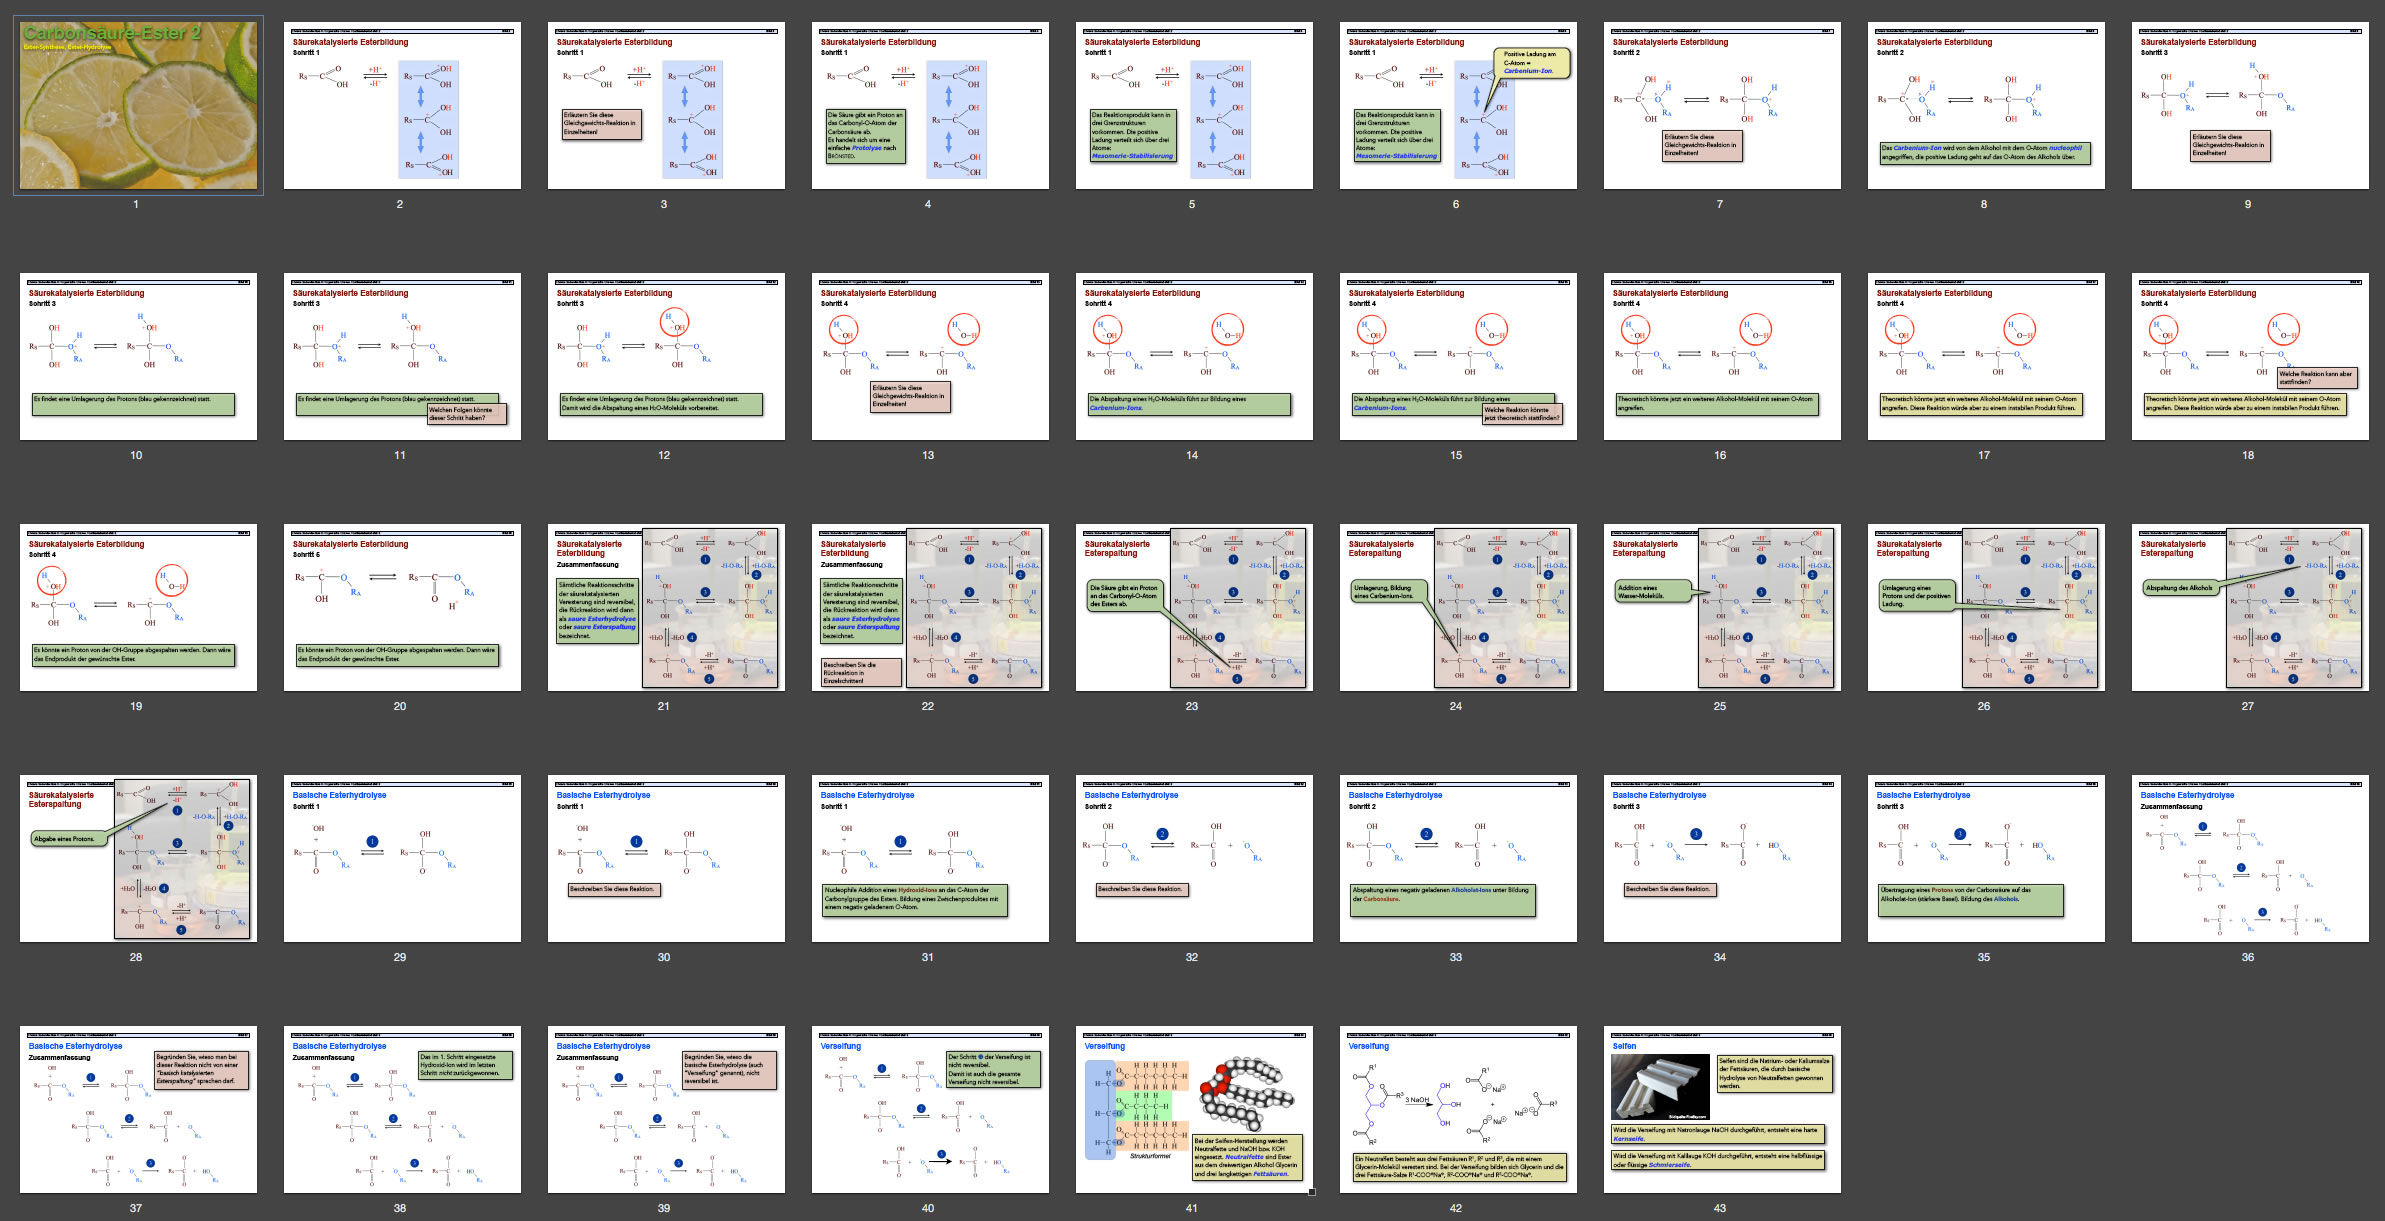Select slide 21, Esterbildung Zusammenfassung
2385x1221 pixels.
point(666,607)
